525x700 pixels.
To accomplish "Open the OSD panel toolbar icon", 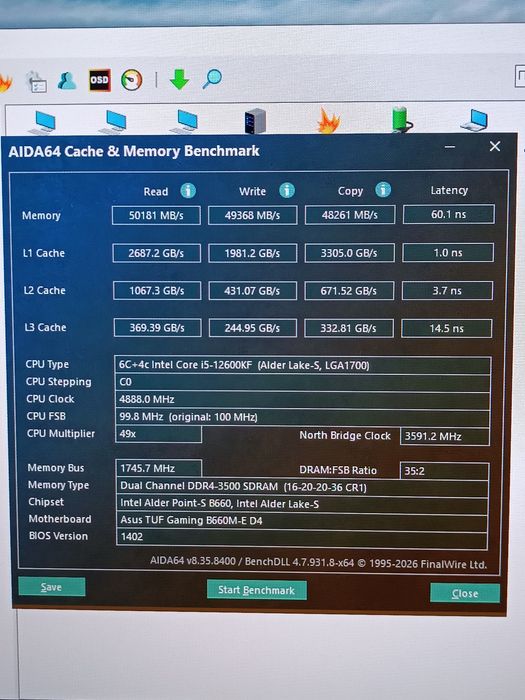I will 100,80.
